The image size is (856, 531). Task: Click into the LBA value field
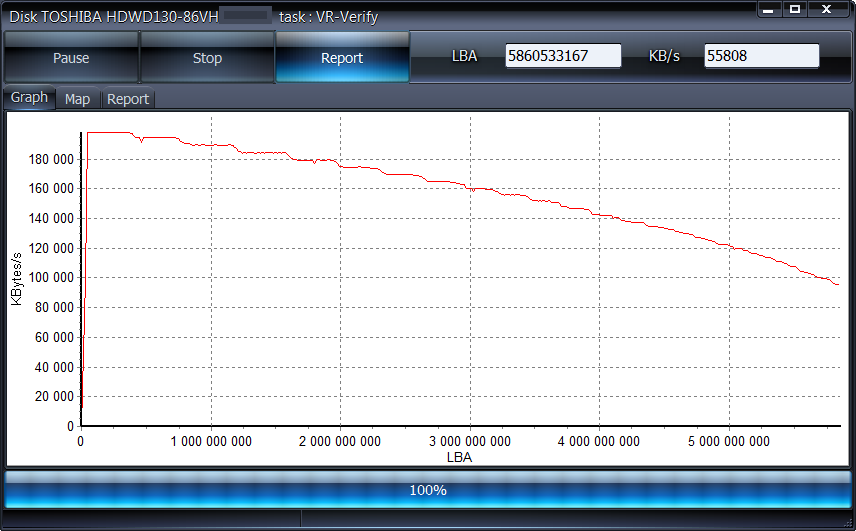tap(563, 56)
